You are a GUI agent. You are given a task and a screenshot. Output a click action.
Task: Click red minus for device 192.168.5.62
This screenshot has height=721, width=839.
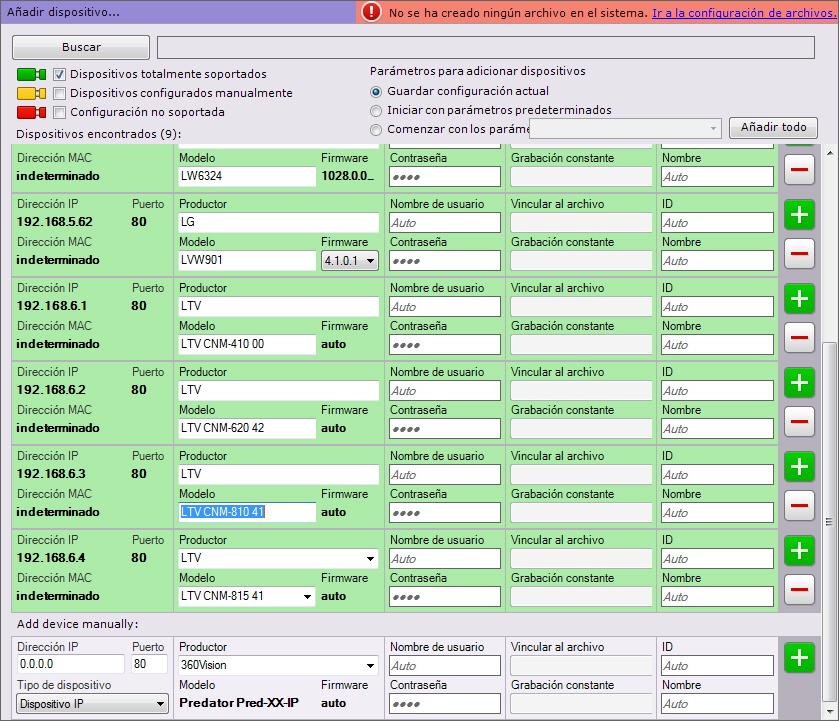pyautogui.click(x=799, y=254)
